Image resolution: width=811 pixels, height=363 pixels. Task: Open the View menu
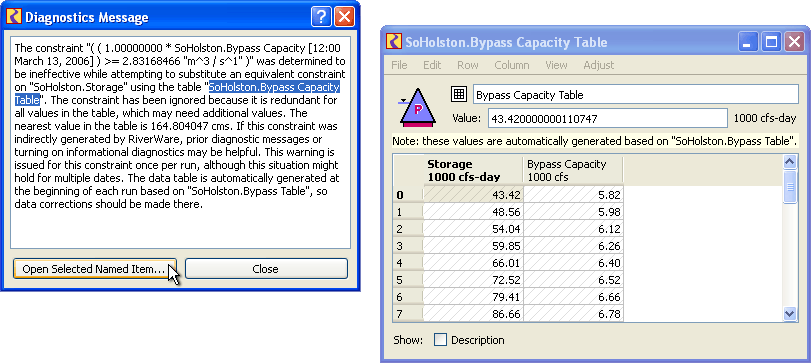click(x=556, y=65)
